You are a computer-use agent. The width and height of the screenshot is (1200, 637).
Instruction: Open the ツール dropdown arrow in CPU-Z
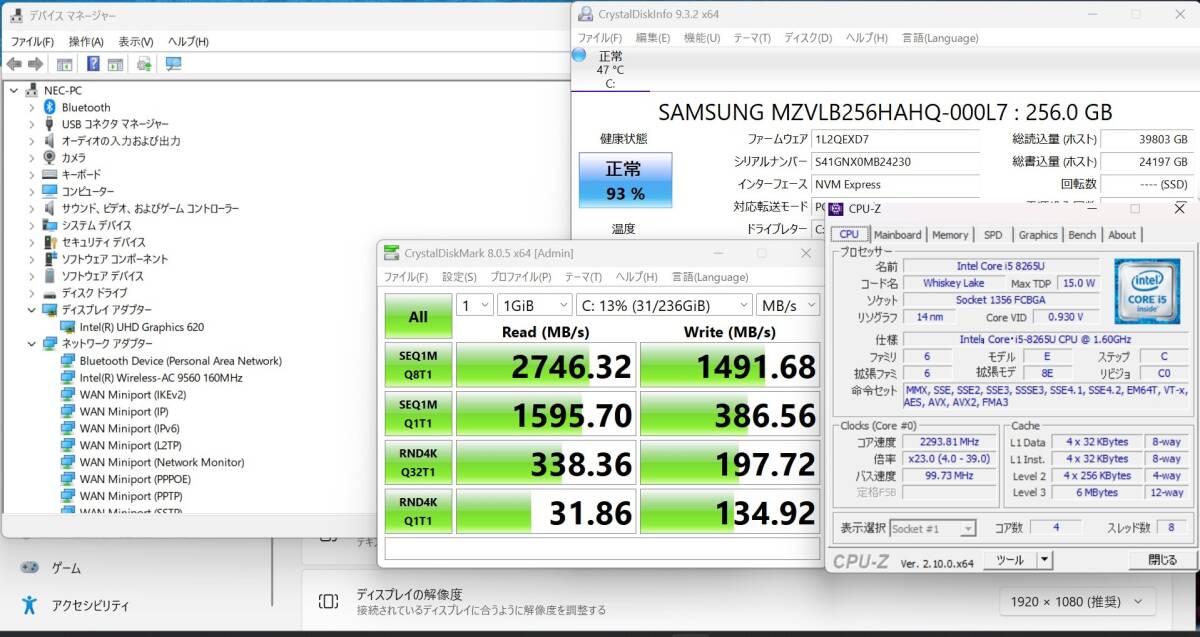click(x=1046, y=560)
